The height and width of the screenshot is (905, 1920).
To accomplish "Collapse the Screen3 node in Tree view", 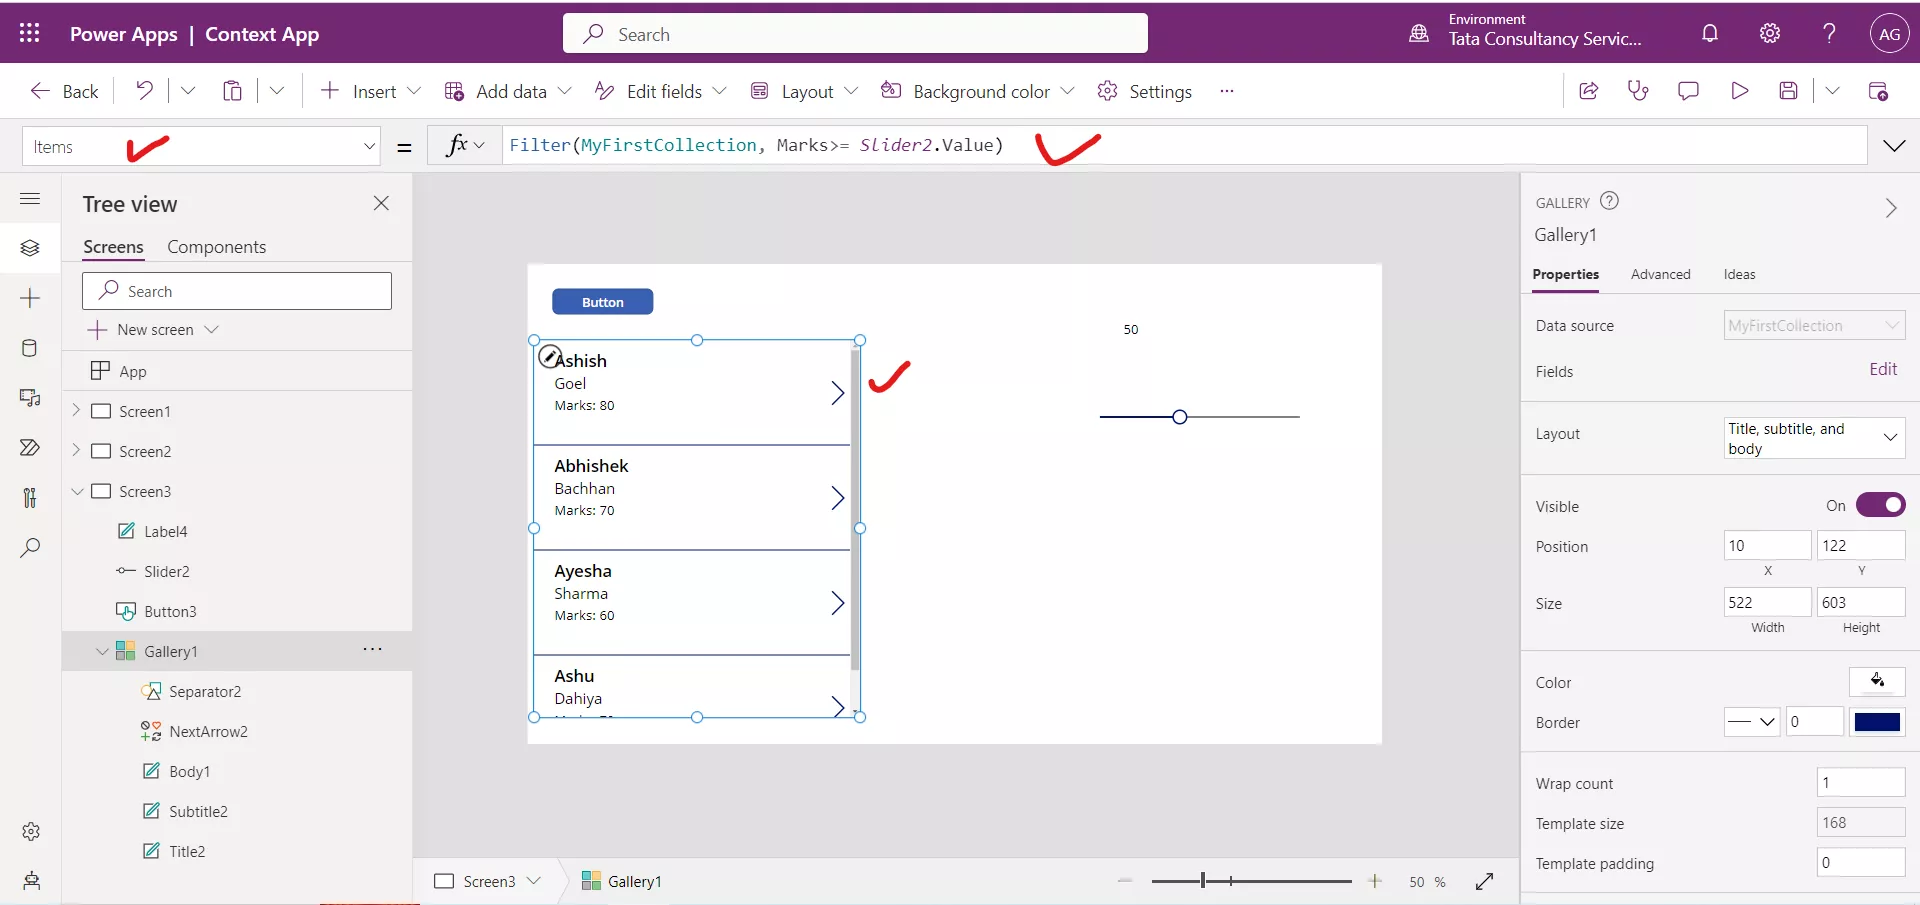I will click(x=77, y=491).
